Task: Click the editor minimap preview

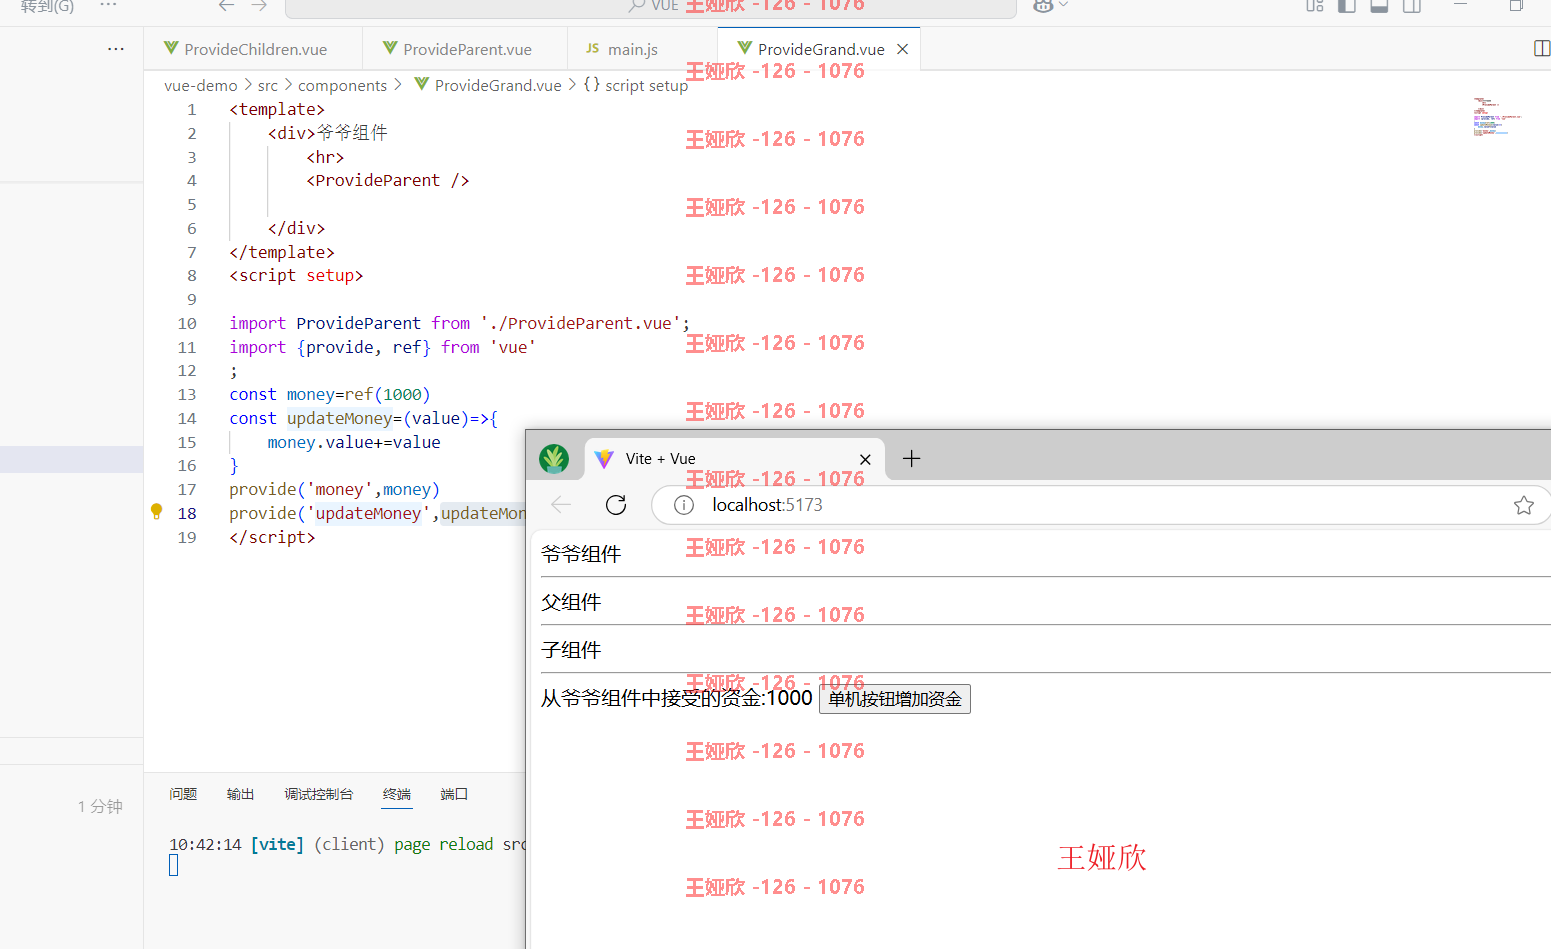Action: [x=1496, y=116]
